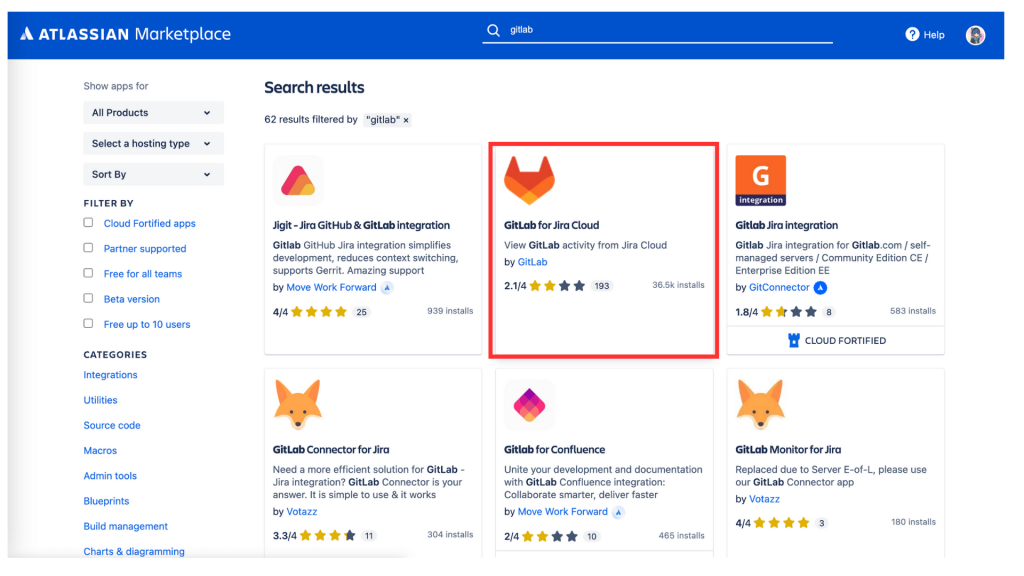Open the Gitlab Jira integration title
Viewport: 1024px width, 576px height.
click(x=786, y=225)
